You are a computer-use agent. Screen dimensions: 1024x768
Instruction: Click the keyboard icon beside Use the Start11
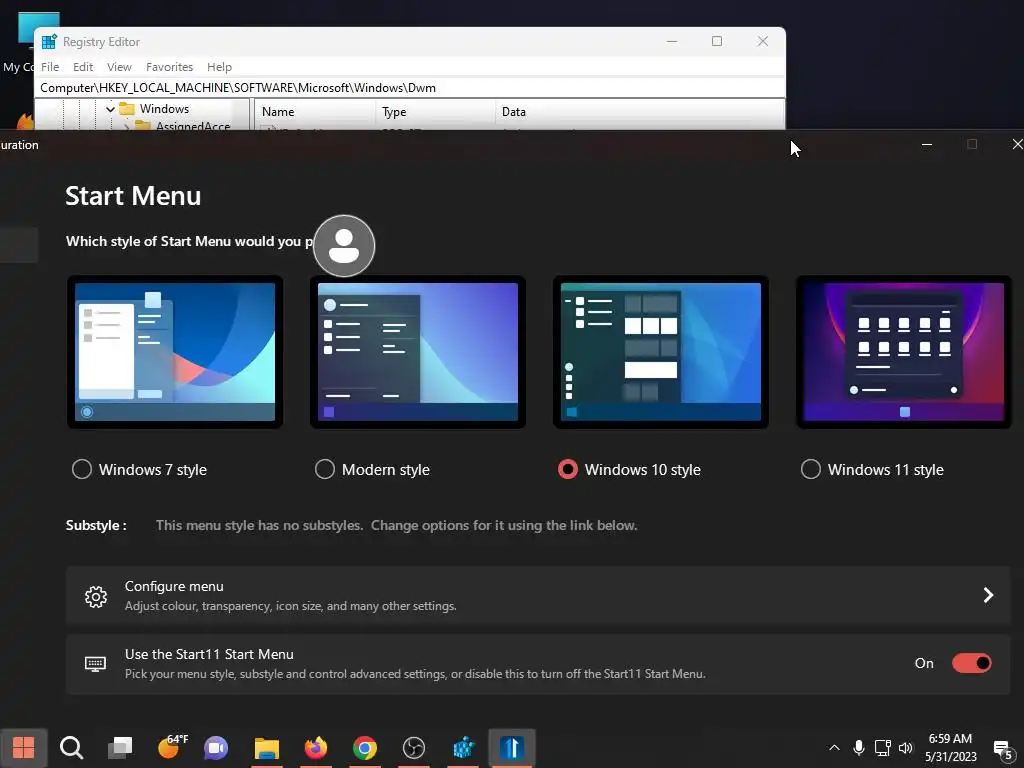pyautogui.click(x=95, y=664)
